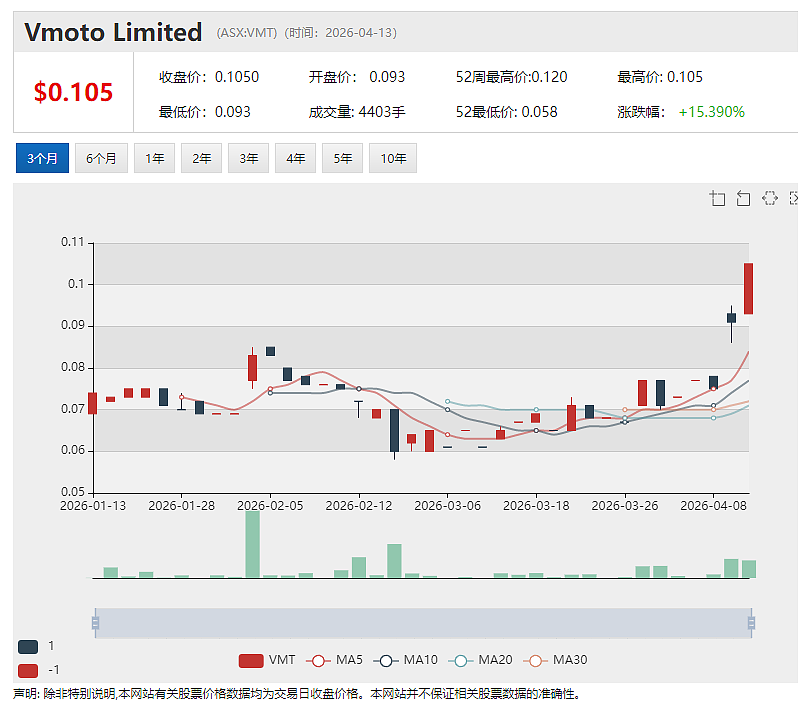Image resolution: width=811 pixels, height=716 pixels.
Task: Switch to the 6个月 range tab
Action: pyautogui.click(x=101, y=158)
